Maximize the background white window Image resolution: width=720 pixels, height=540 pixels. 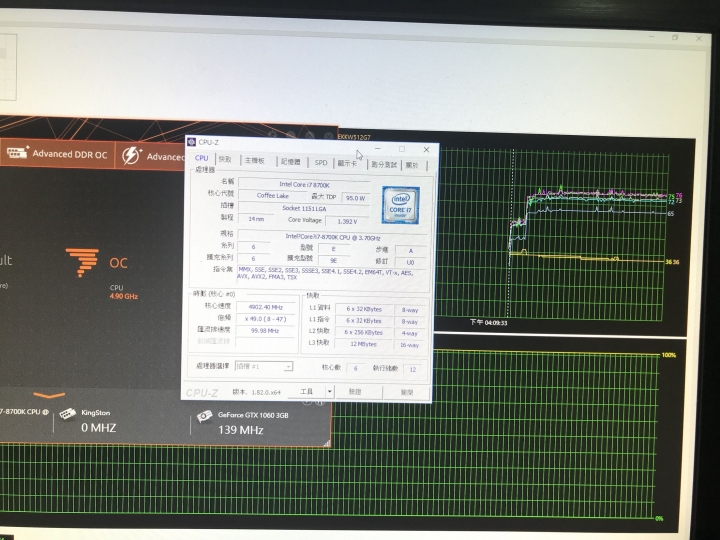(x=675, y=37)
